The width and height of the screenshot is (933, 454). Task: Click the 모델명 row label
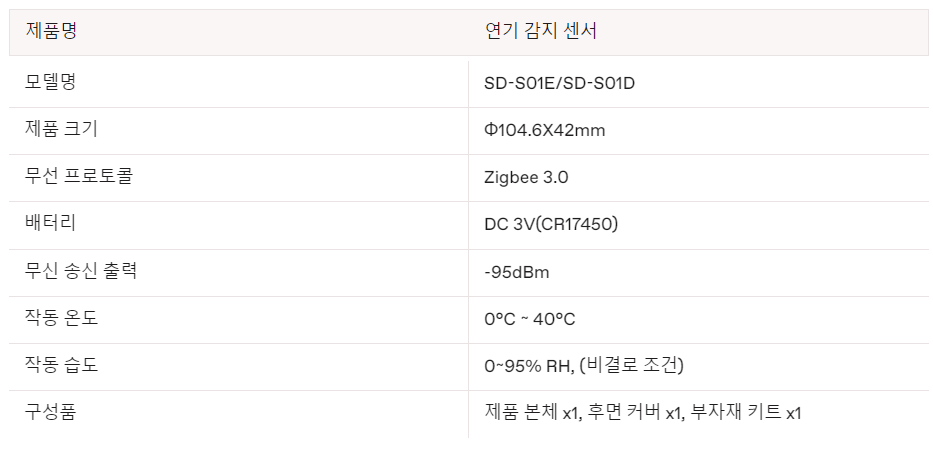pyautogui.click(x=51, y=82)
